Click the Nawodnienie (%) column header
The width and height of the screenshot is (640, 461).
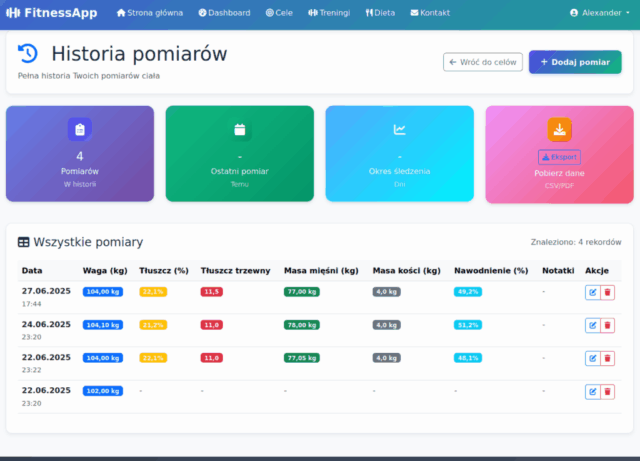coord(491,271)
